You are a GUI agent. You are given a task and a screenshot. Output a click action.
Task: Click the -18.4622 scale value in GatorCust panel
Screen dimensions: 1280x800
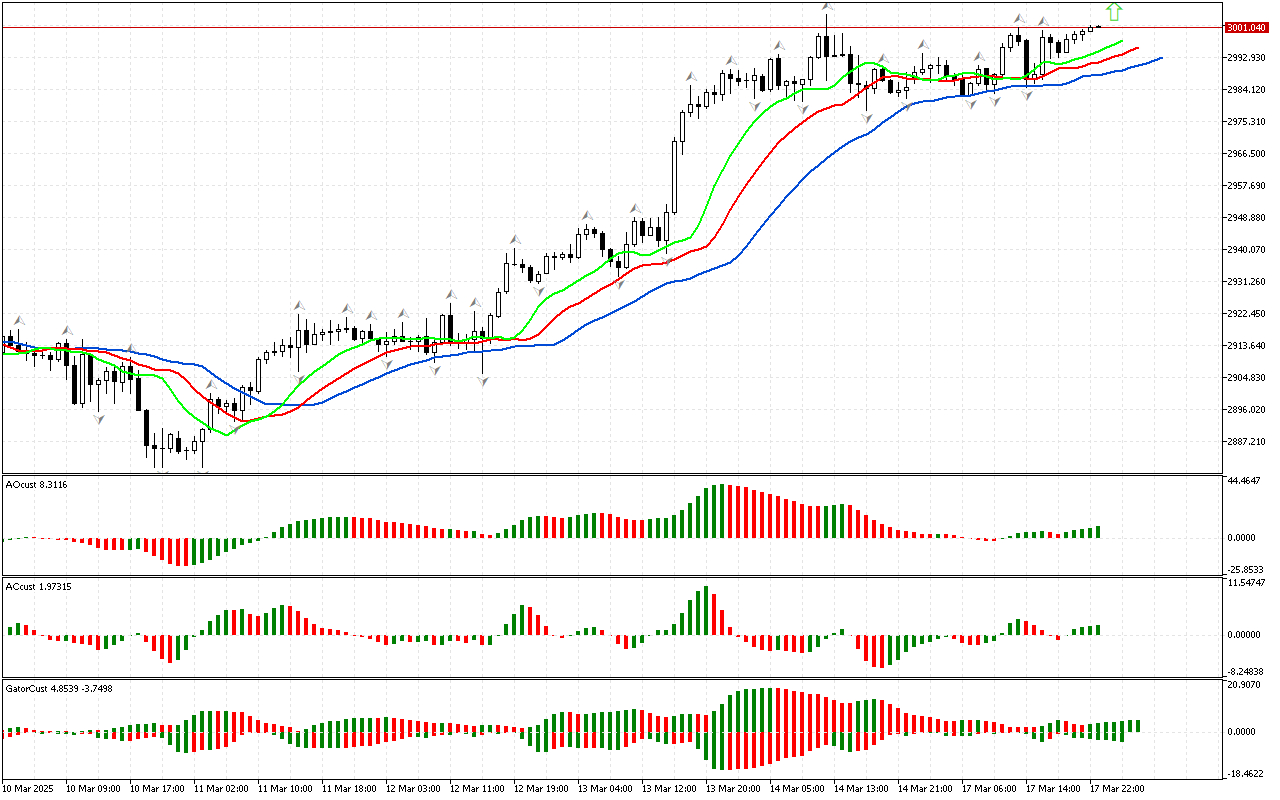point(1247,774)
